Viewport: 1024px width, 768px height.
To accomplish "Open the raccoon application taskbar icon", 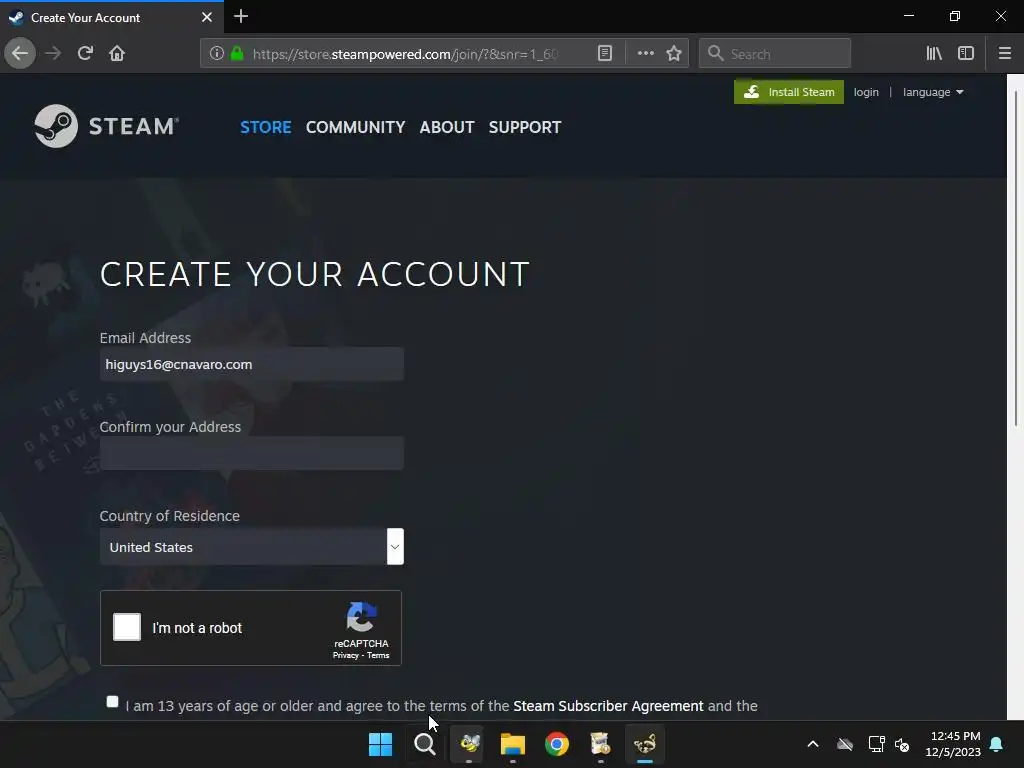I will 645,744.
